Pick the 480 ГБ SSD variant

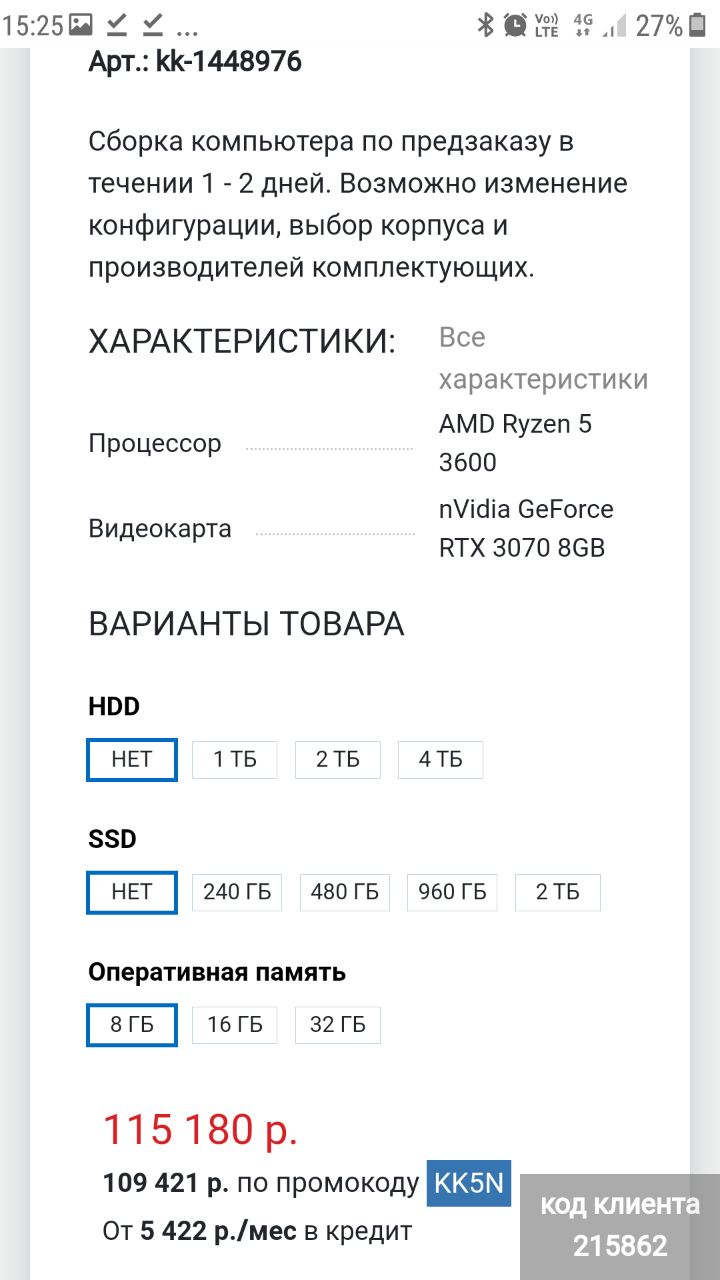(345, 893)
